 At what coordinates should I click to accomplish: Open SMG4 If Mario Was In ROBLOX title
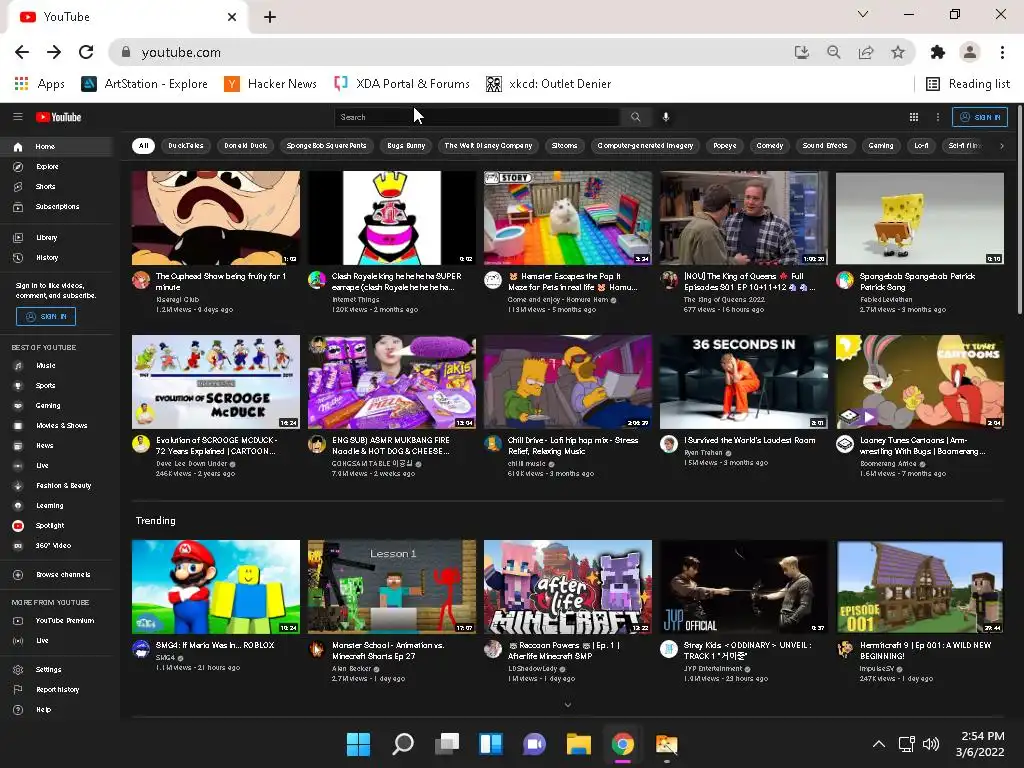(215, 645)
